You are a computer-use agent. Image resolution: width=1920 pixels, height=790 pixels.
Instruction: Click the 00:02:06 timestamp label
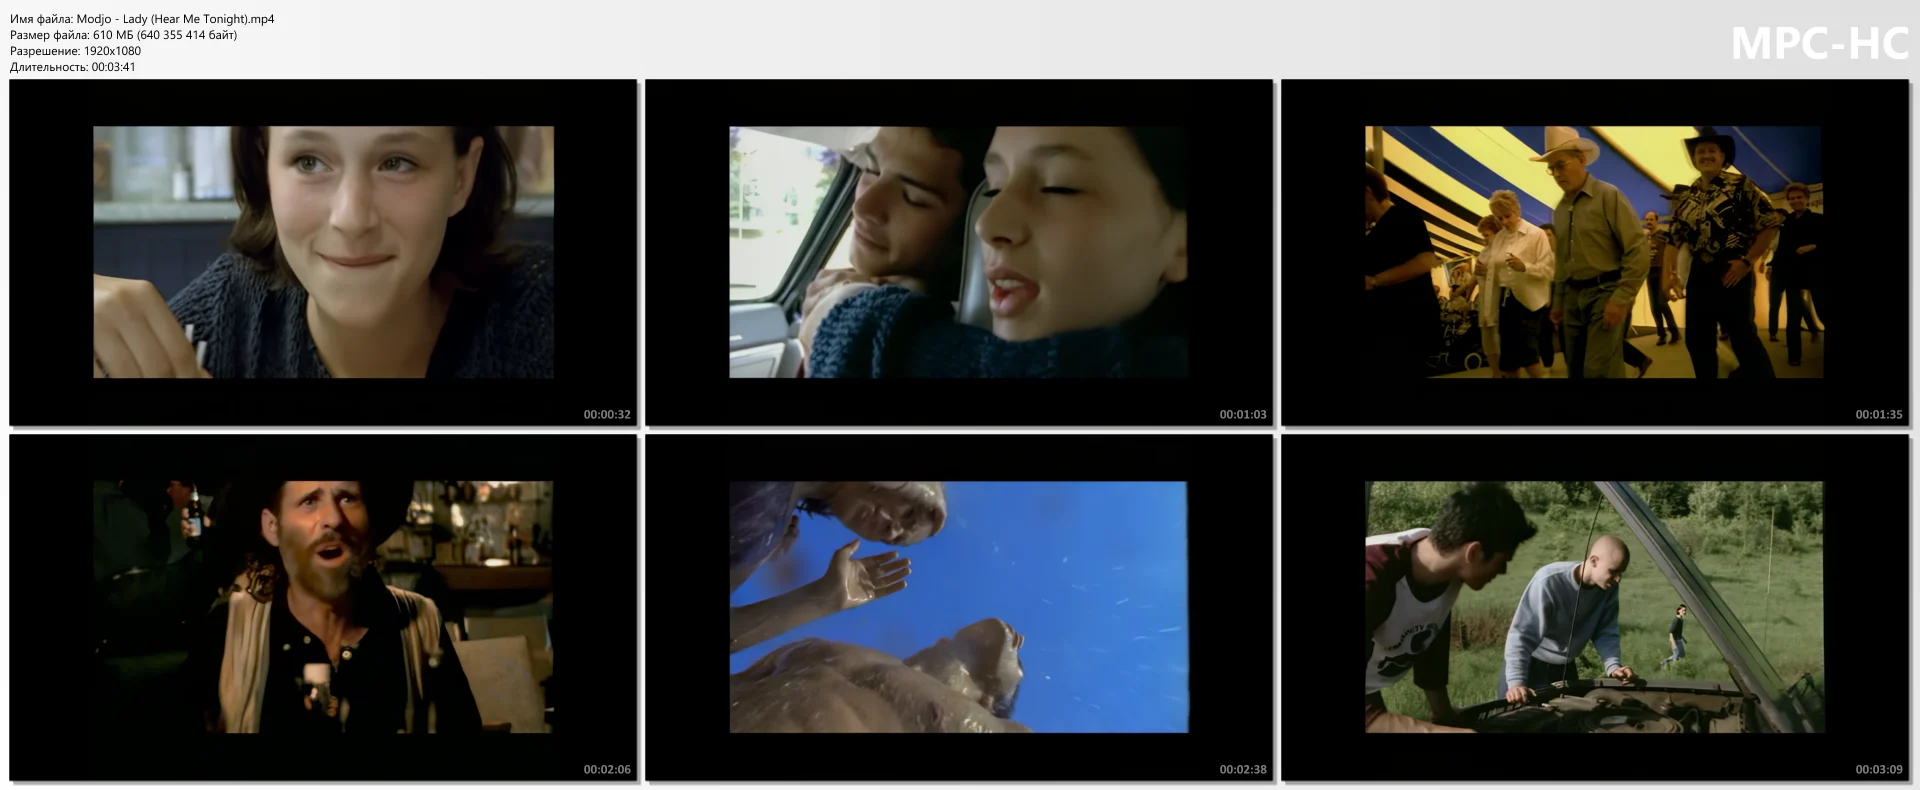click(607, 769)
